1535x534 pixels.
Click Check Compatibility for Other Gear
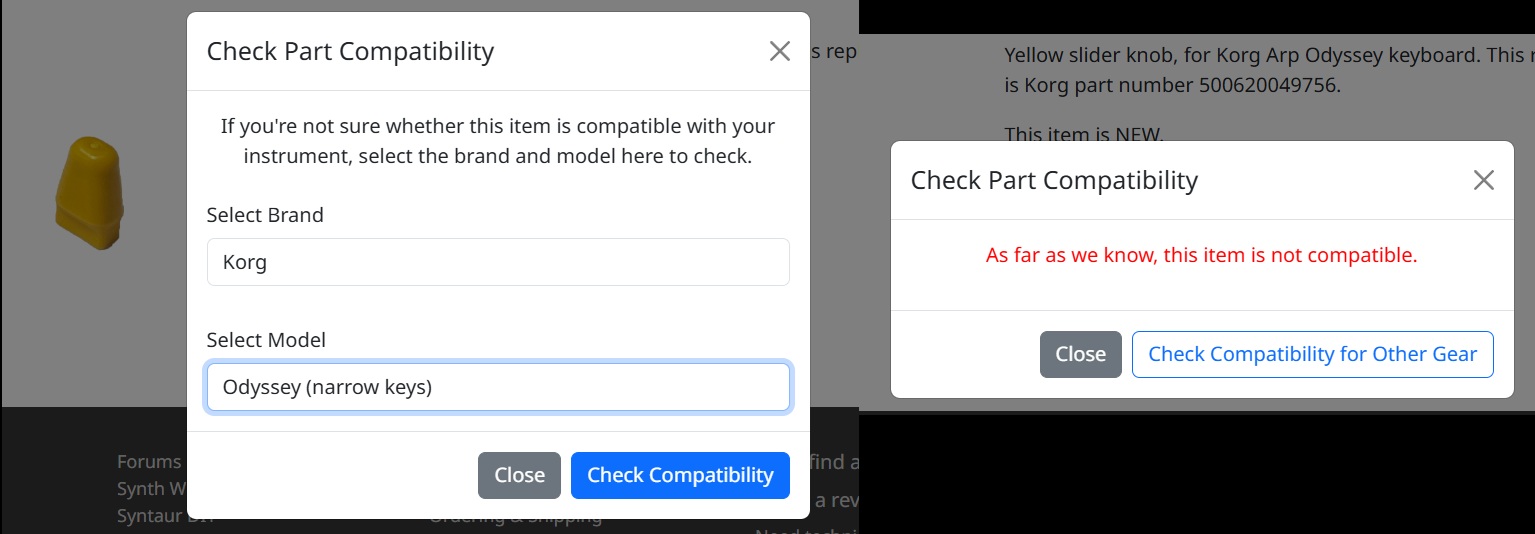pyautogui.click(x=1312, y=354)
